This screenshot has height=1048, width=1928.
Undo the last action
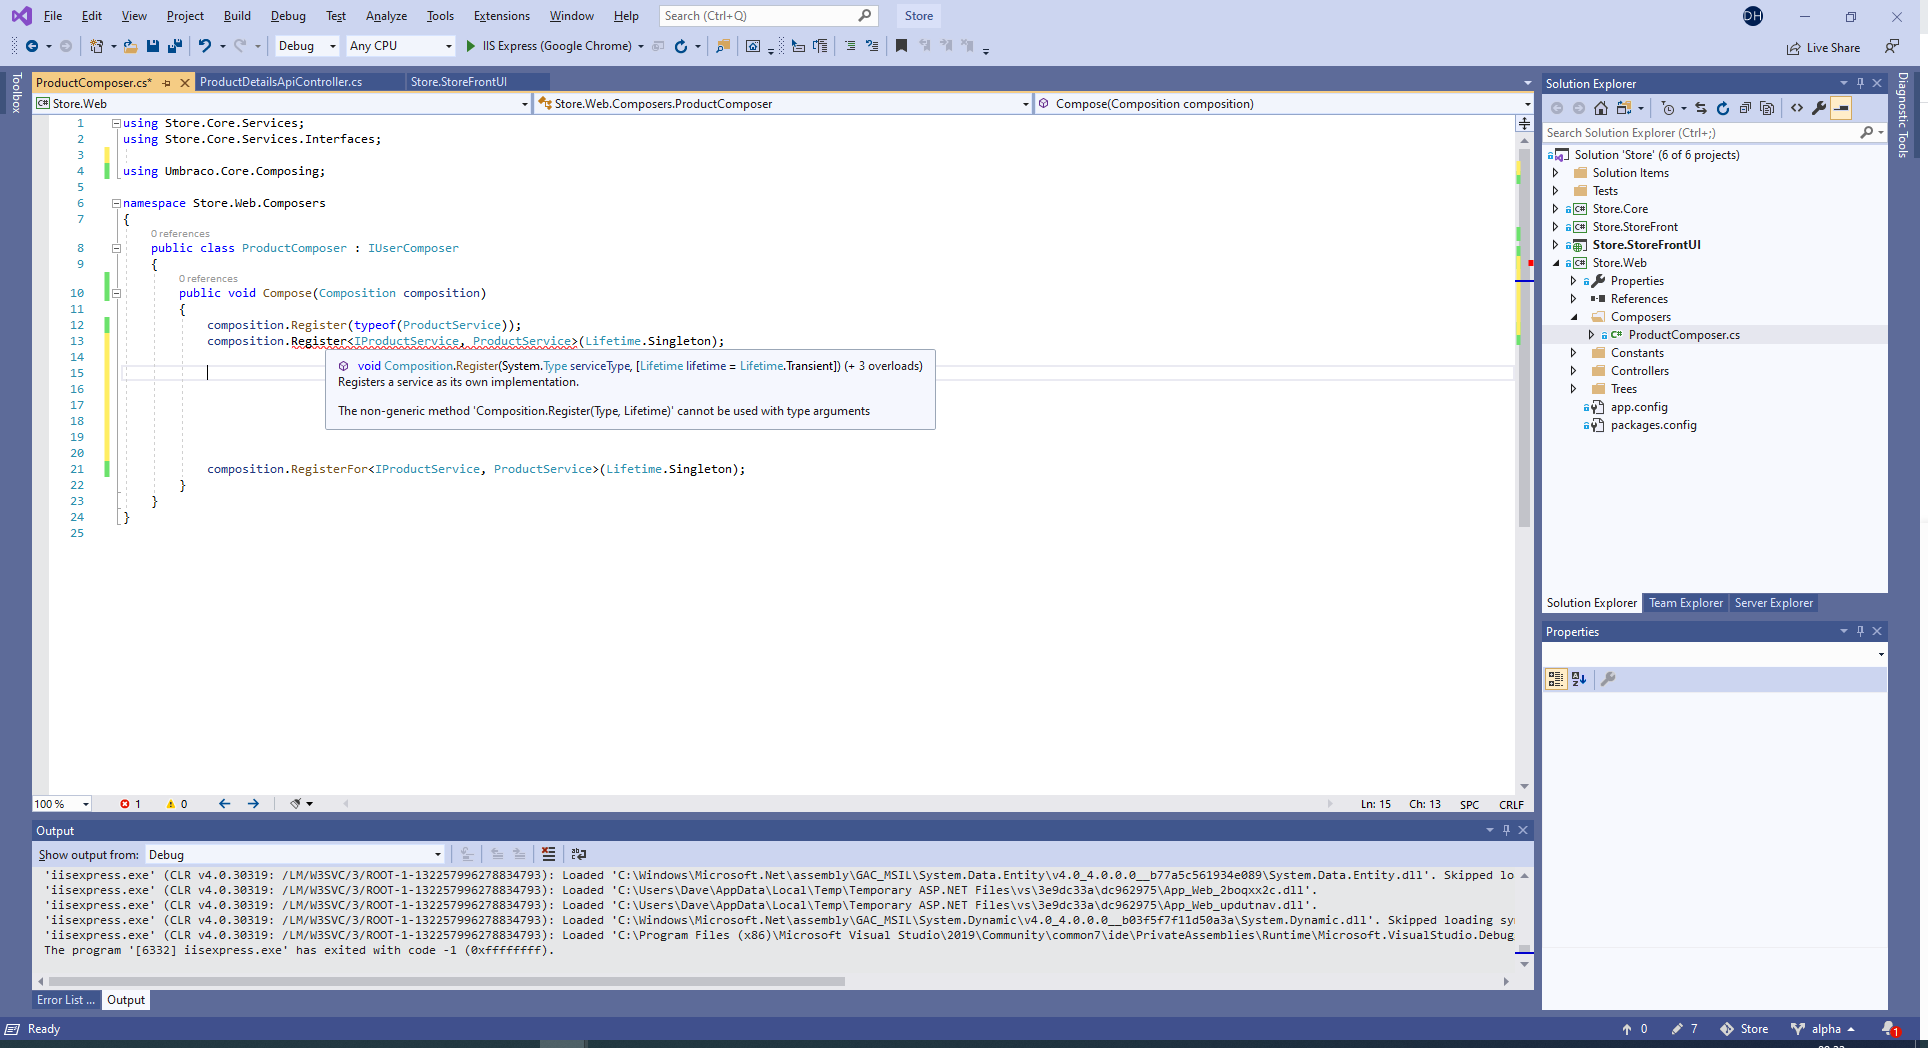coord(205,46)
